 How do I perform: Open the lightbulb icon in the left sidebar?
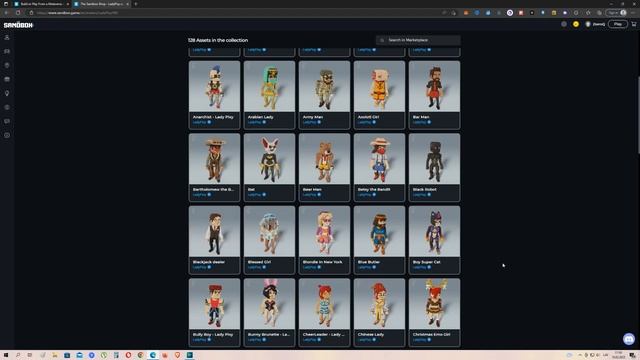(7, 93)
